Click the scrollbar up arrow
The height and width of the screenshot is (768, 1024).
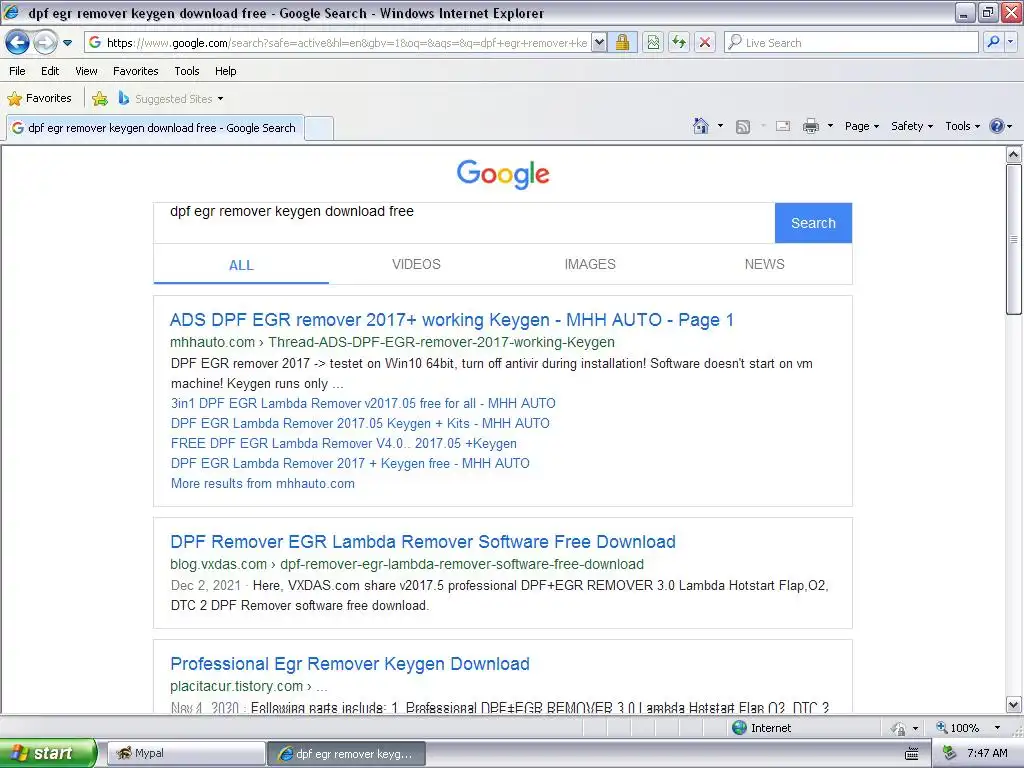click(1013, 155)
